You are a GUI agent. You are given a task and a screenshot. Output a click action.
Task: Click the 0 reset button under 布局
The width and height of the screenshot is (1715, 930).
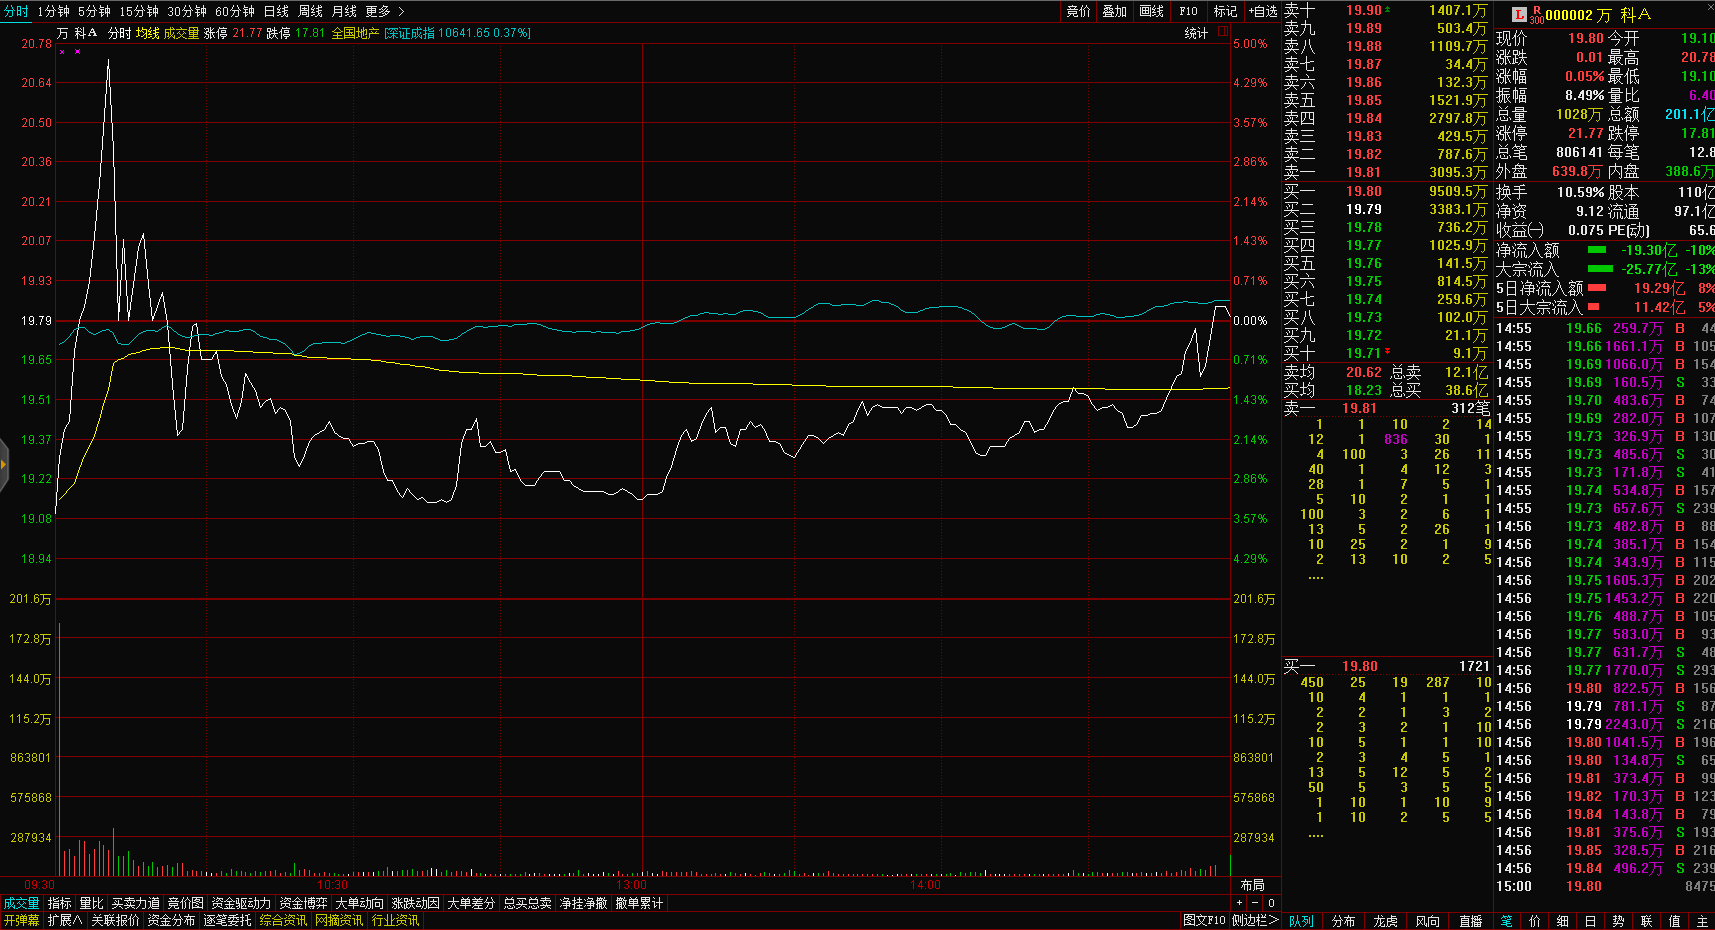(x=1271, y=903)
